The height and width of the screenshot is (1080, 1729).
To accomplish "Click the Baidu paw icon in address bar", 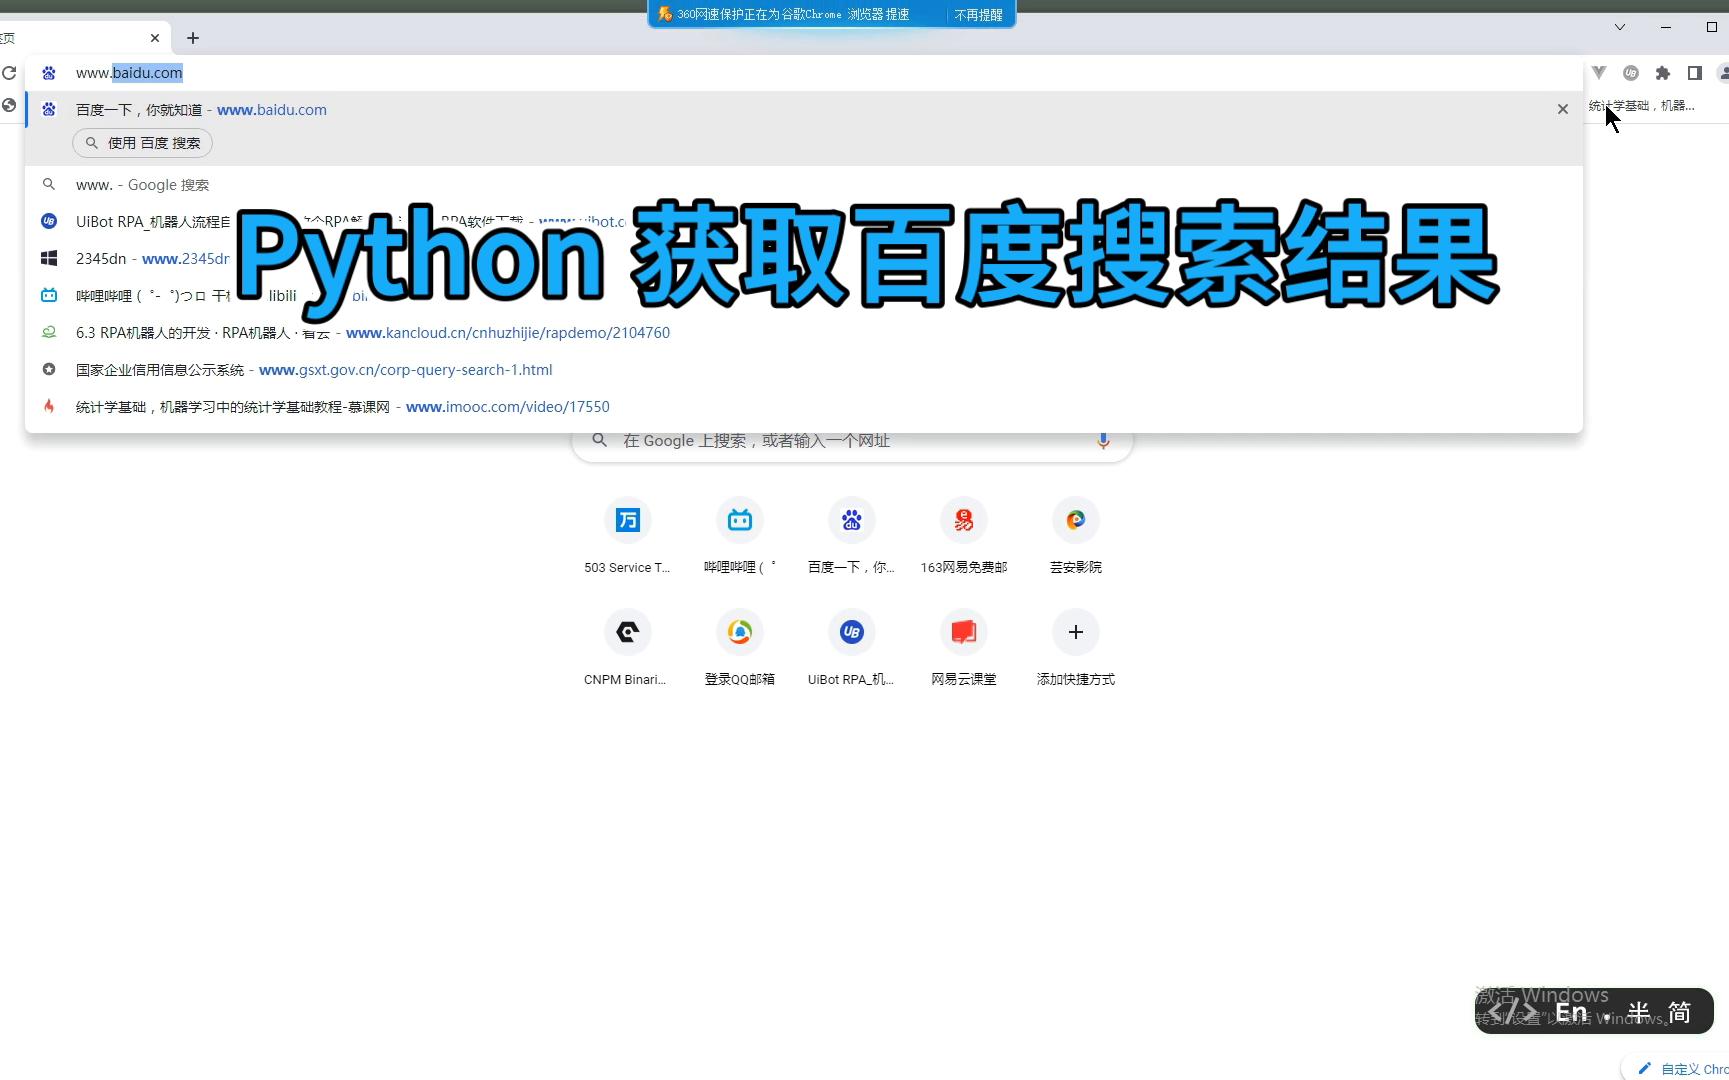I will pos(48,73).
